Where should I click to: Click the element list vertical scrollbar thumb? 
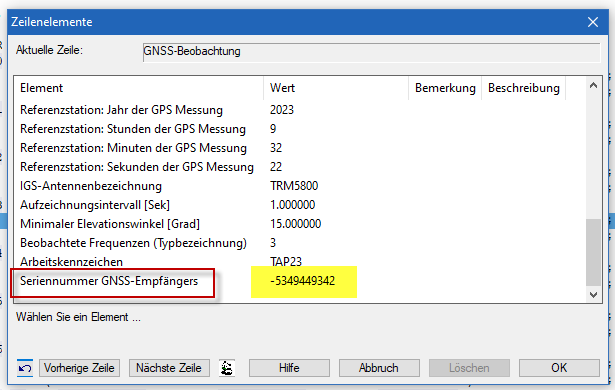point(593,252)
